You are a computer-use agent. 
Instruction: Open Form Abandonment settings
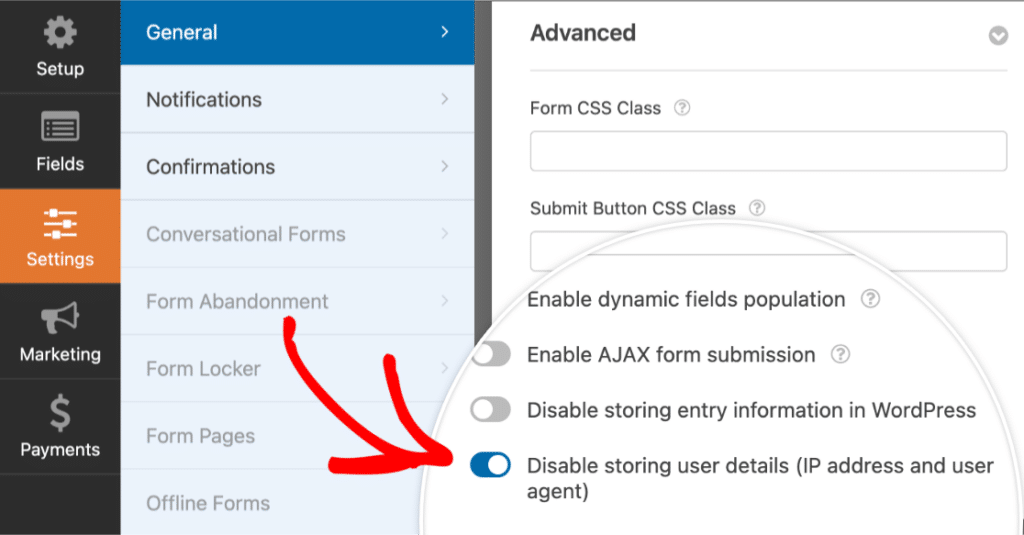tap(237, 301)
